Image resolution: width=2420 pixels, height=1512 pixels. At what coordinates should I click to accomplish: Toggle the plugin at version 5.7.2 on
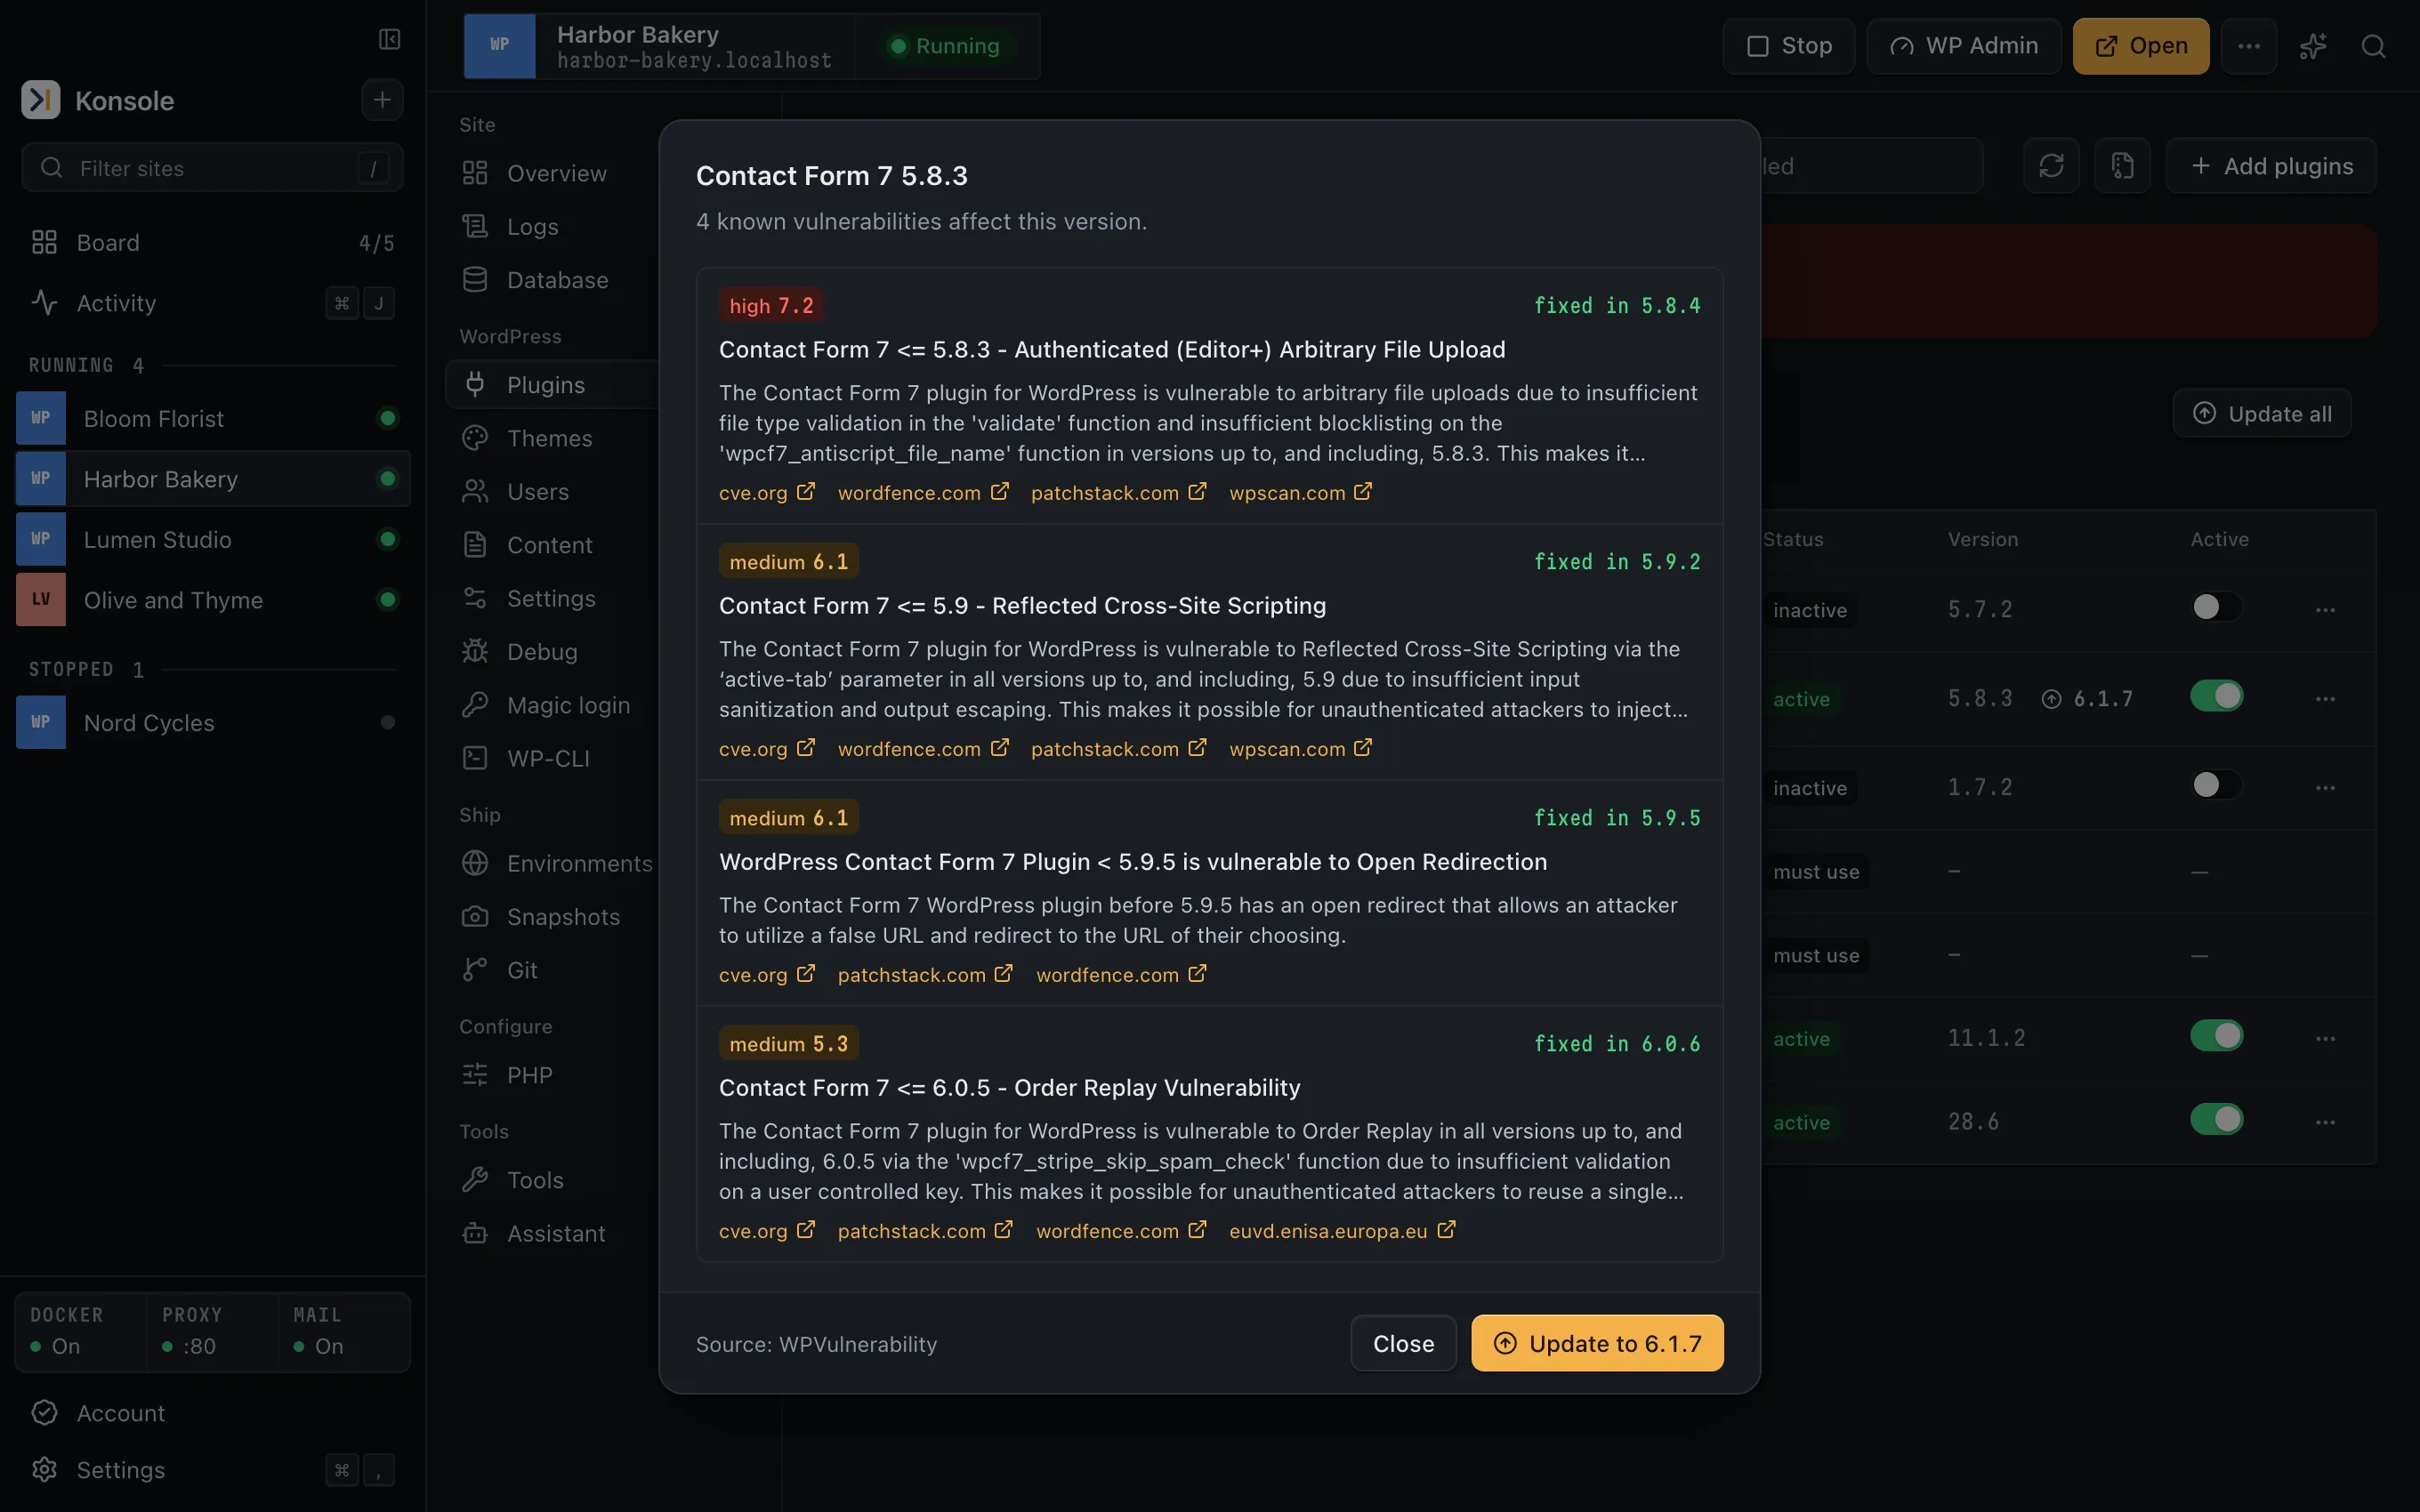(2216, 607)
